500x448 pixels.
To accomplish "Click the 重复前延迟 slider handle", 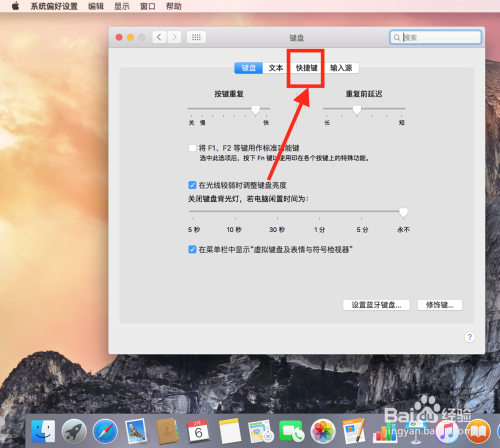I will click(x=357, y=110).
